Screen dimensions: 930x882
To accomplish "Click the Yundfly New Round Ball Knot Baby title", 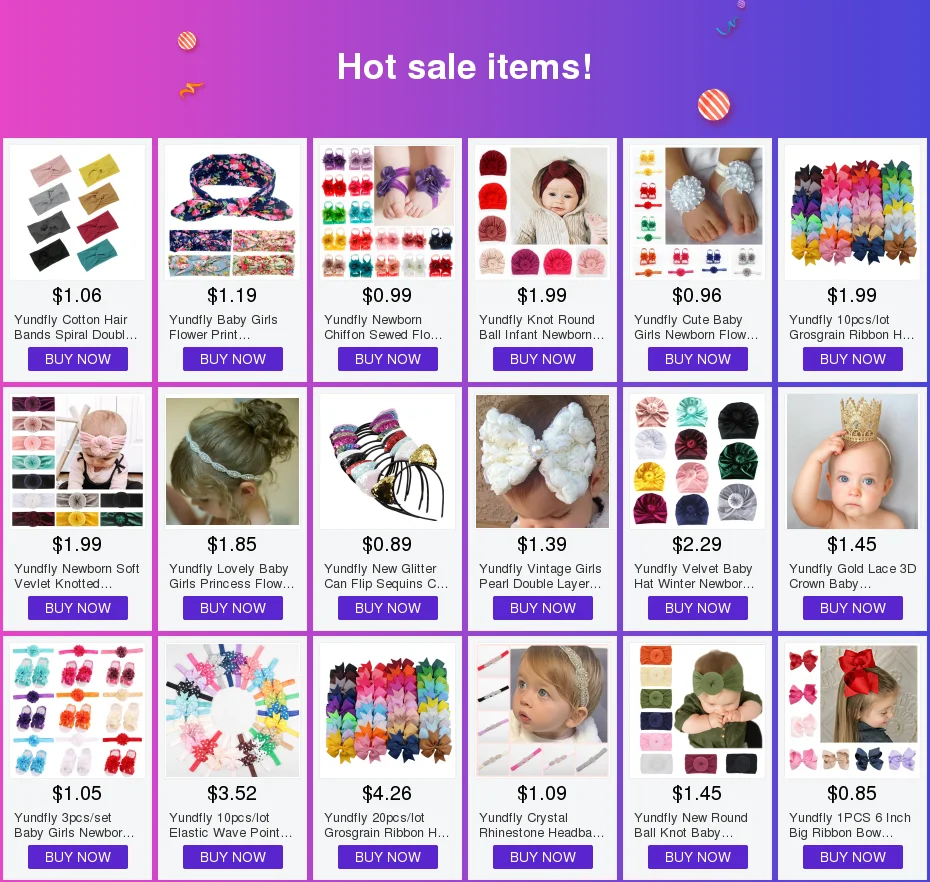I will pyautogui.click(x=690, y=826).
